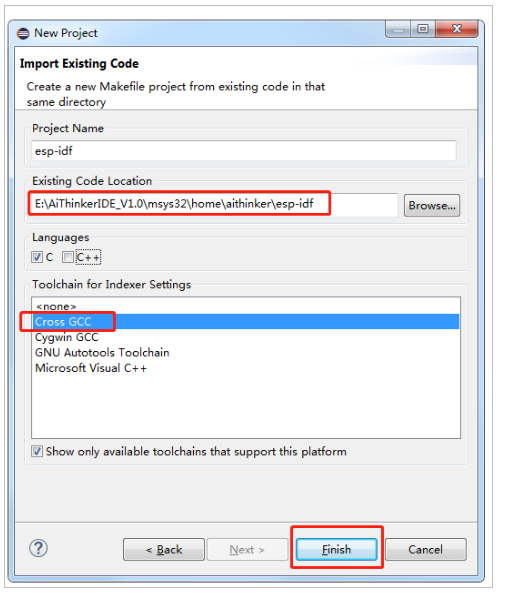Enable the C++ language checkbox
This screenshot has height=598, width=505.
(68, 257)
